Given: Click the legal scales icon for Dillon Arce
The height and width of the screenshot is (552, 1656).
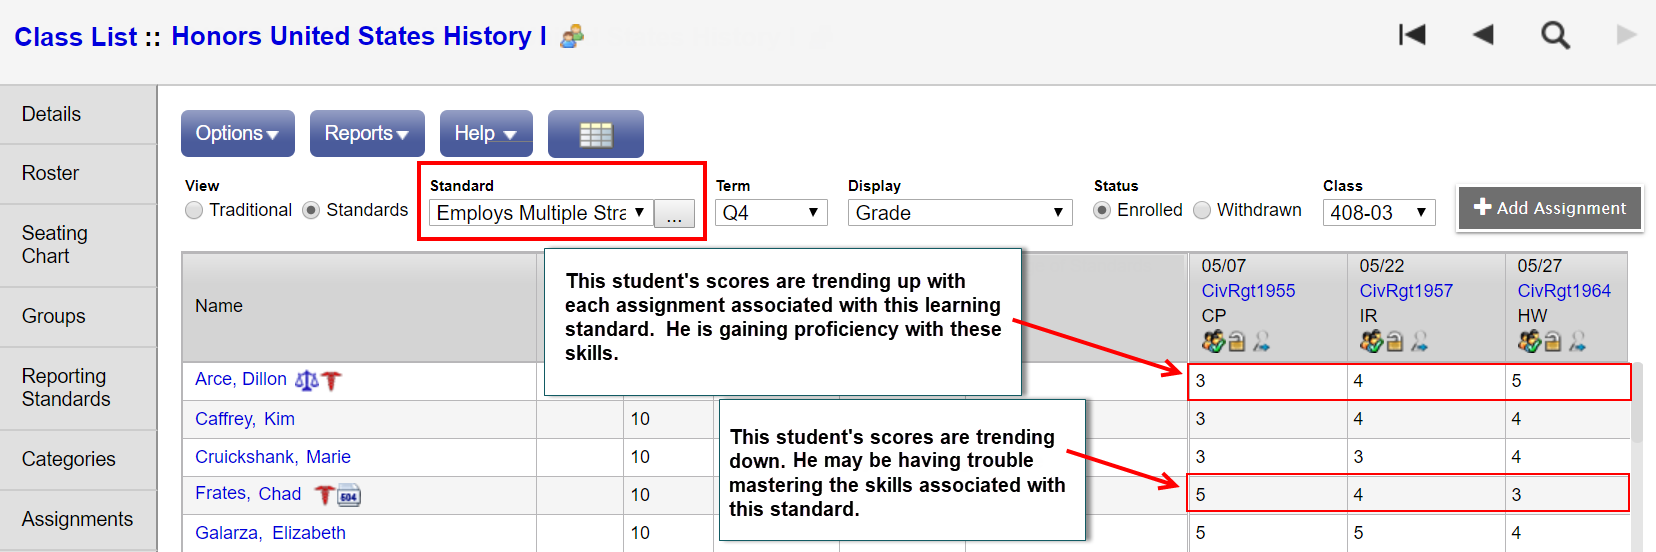Looking at the screenshot, I should [307, 380].
